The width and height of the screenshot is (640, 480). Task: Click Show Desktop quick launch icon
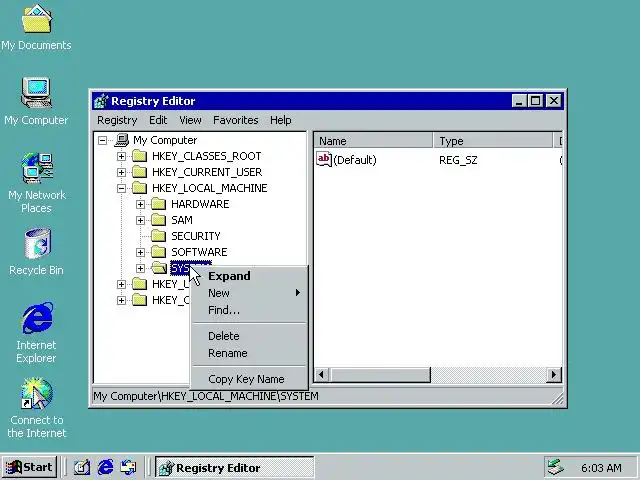click(x=82, y=467)
